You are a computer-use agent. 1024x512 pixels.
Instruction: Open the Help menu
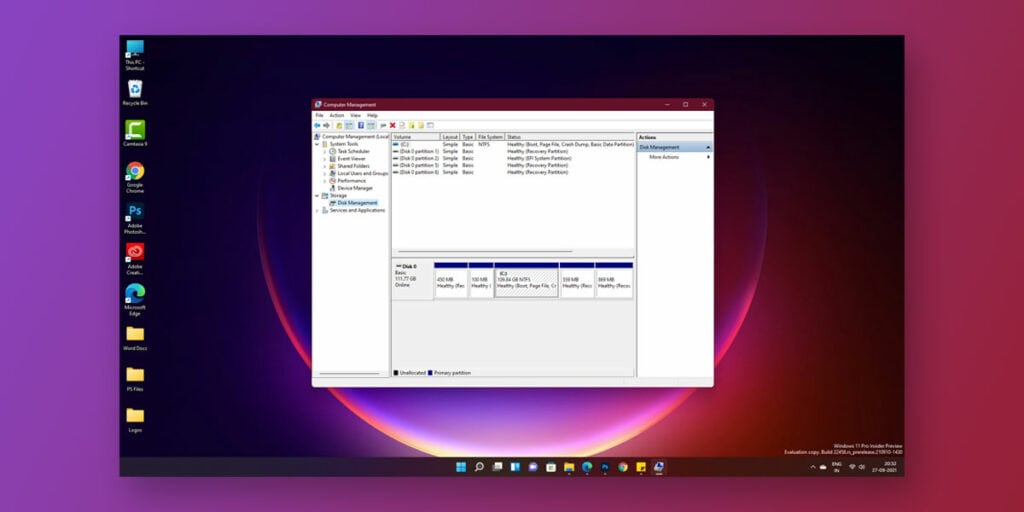[372, 116]
